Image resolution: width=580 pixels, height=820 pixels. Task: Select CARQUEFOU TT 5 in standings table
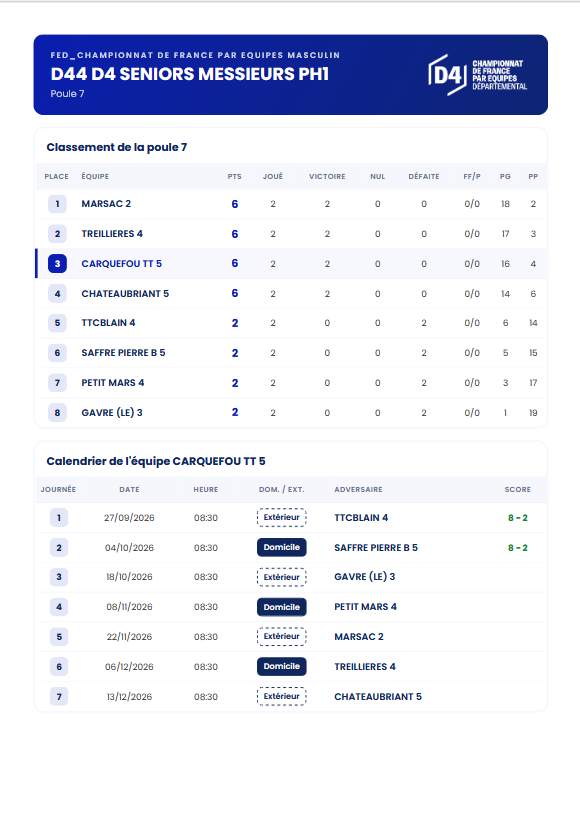pyautogui.click(x=121, y=264)
